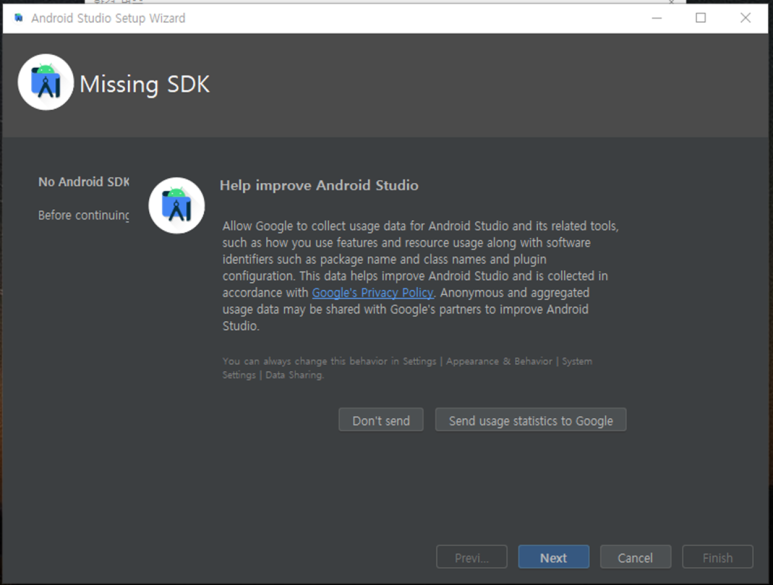Image resolution: width=773 pixels, height=585 pixels.
Task: Open Google's Privacy Policy link
Action: coord(373,293)
